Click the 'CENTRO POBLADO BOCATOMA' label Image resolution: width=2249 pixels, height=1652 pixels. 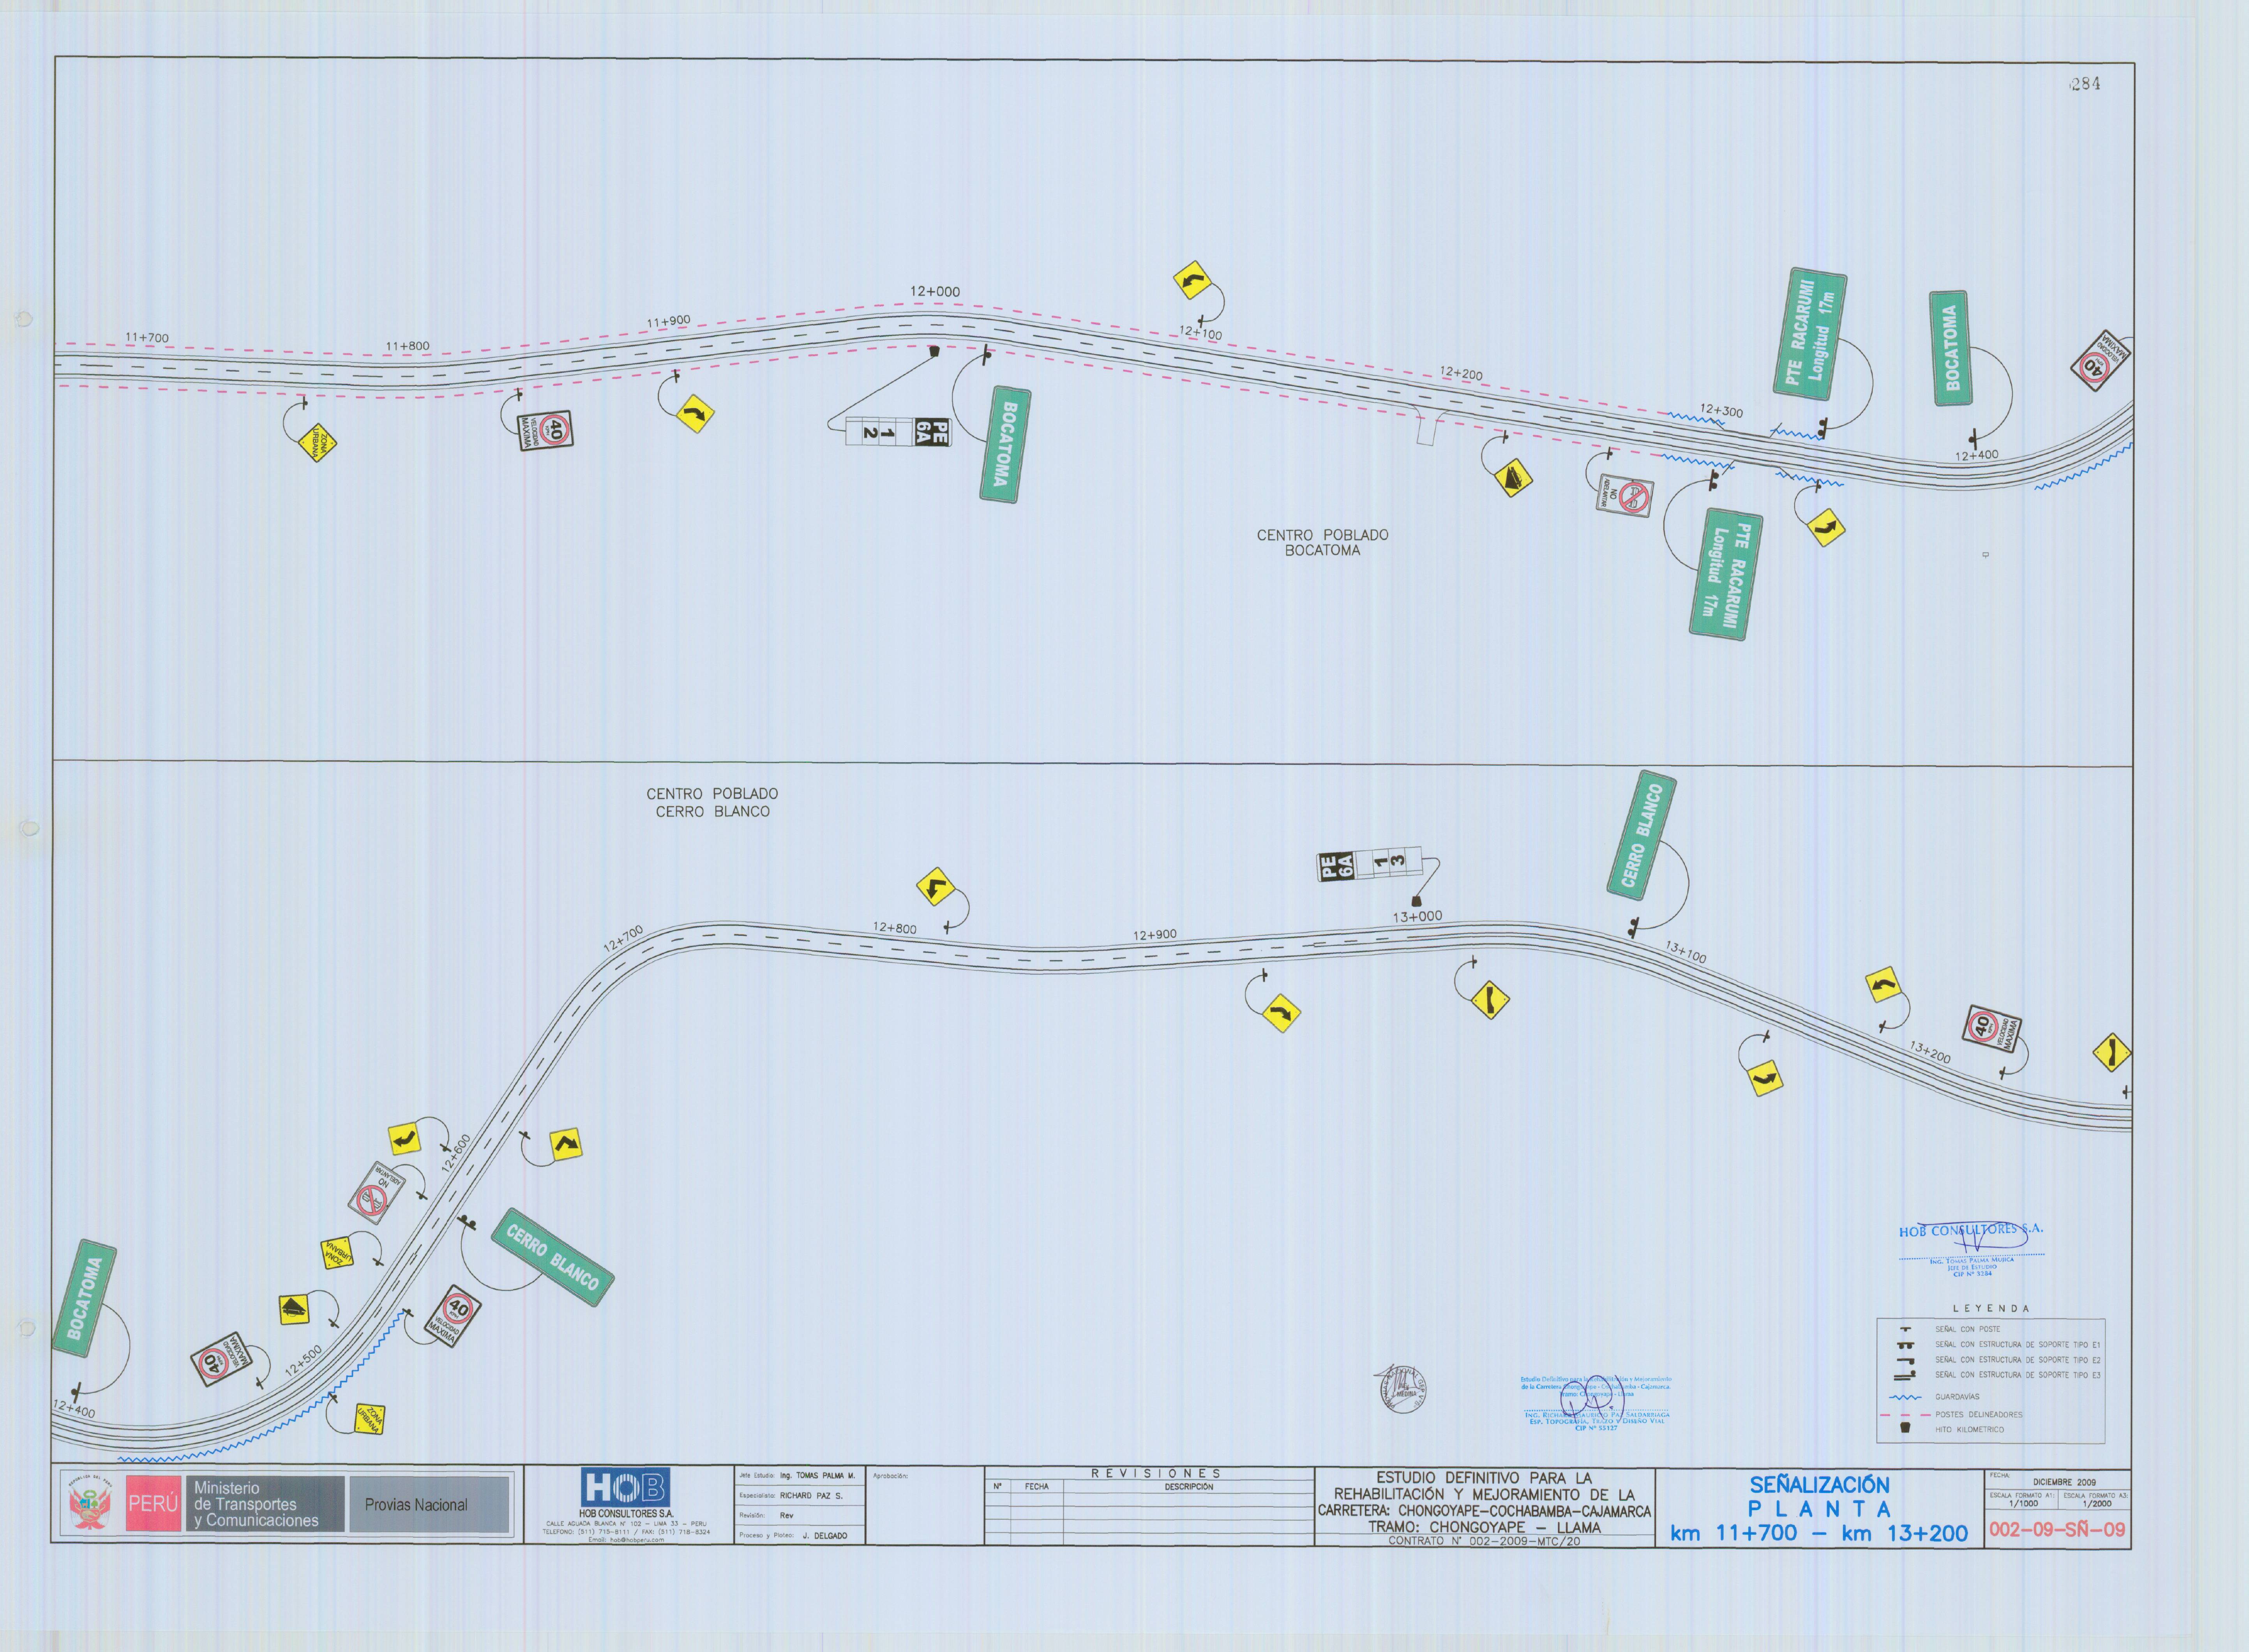[1322, 543]
